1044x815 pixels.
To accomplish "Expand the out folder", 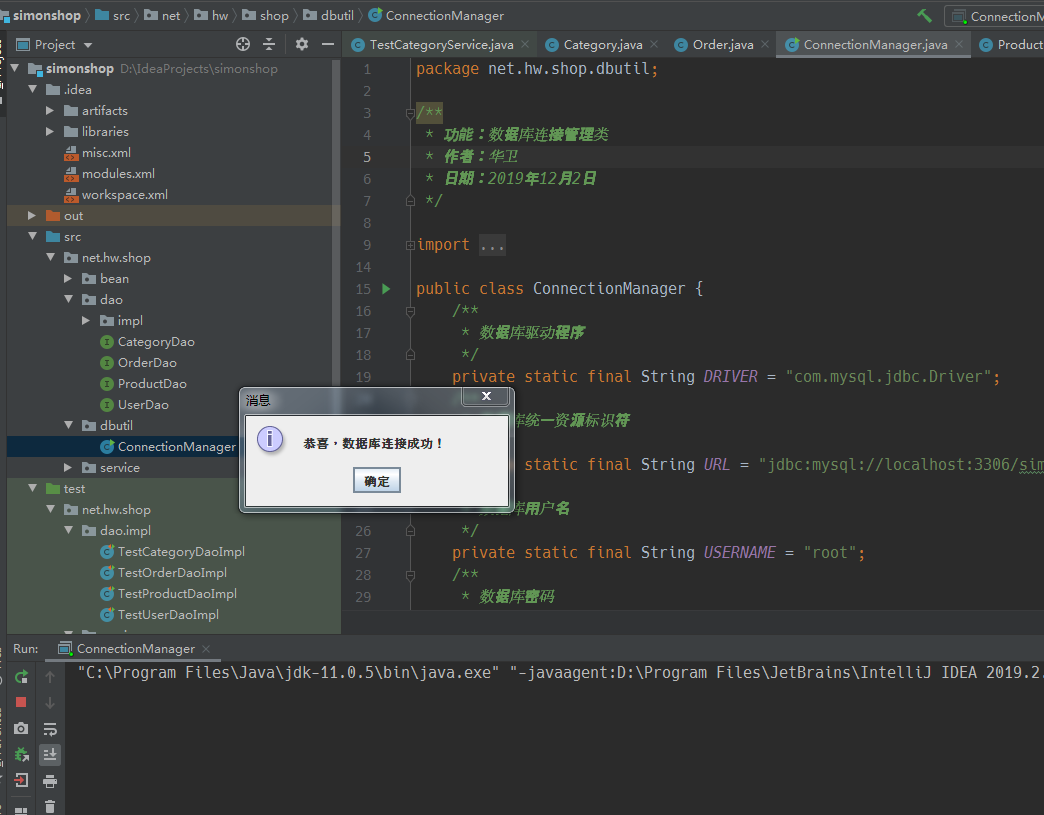I will coord(32,215).
